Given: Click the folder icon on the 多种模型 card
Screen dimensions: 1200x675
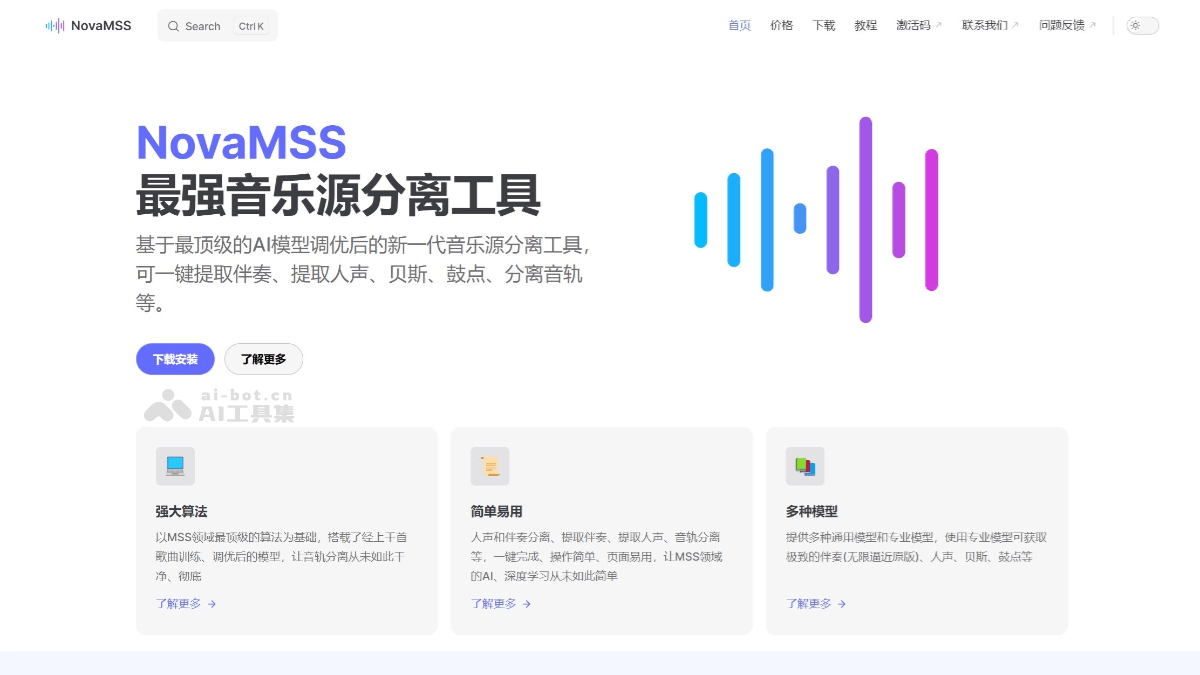Looking at the screenshot, I should pyautogui.click(x=805, y=465).
